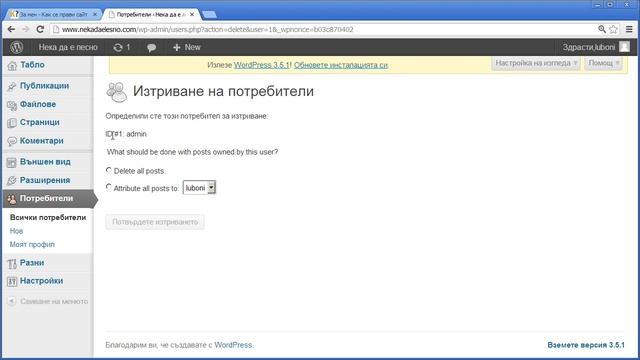Click the user avatar in admin bar

tap(624, 47)
